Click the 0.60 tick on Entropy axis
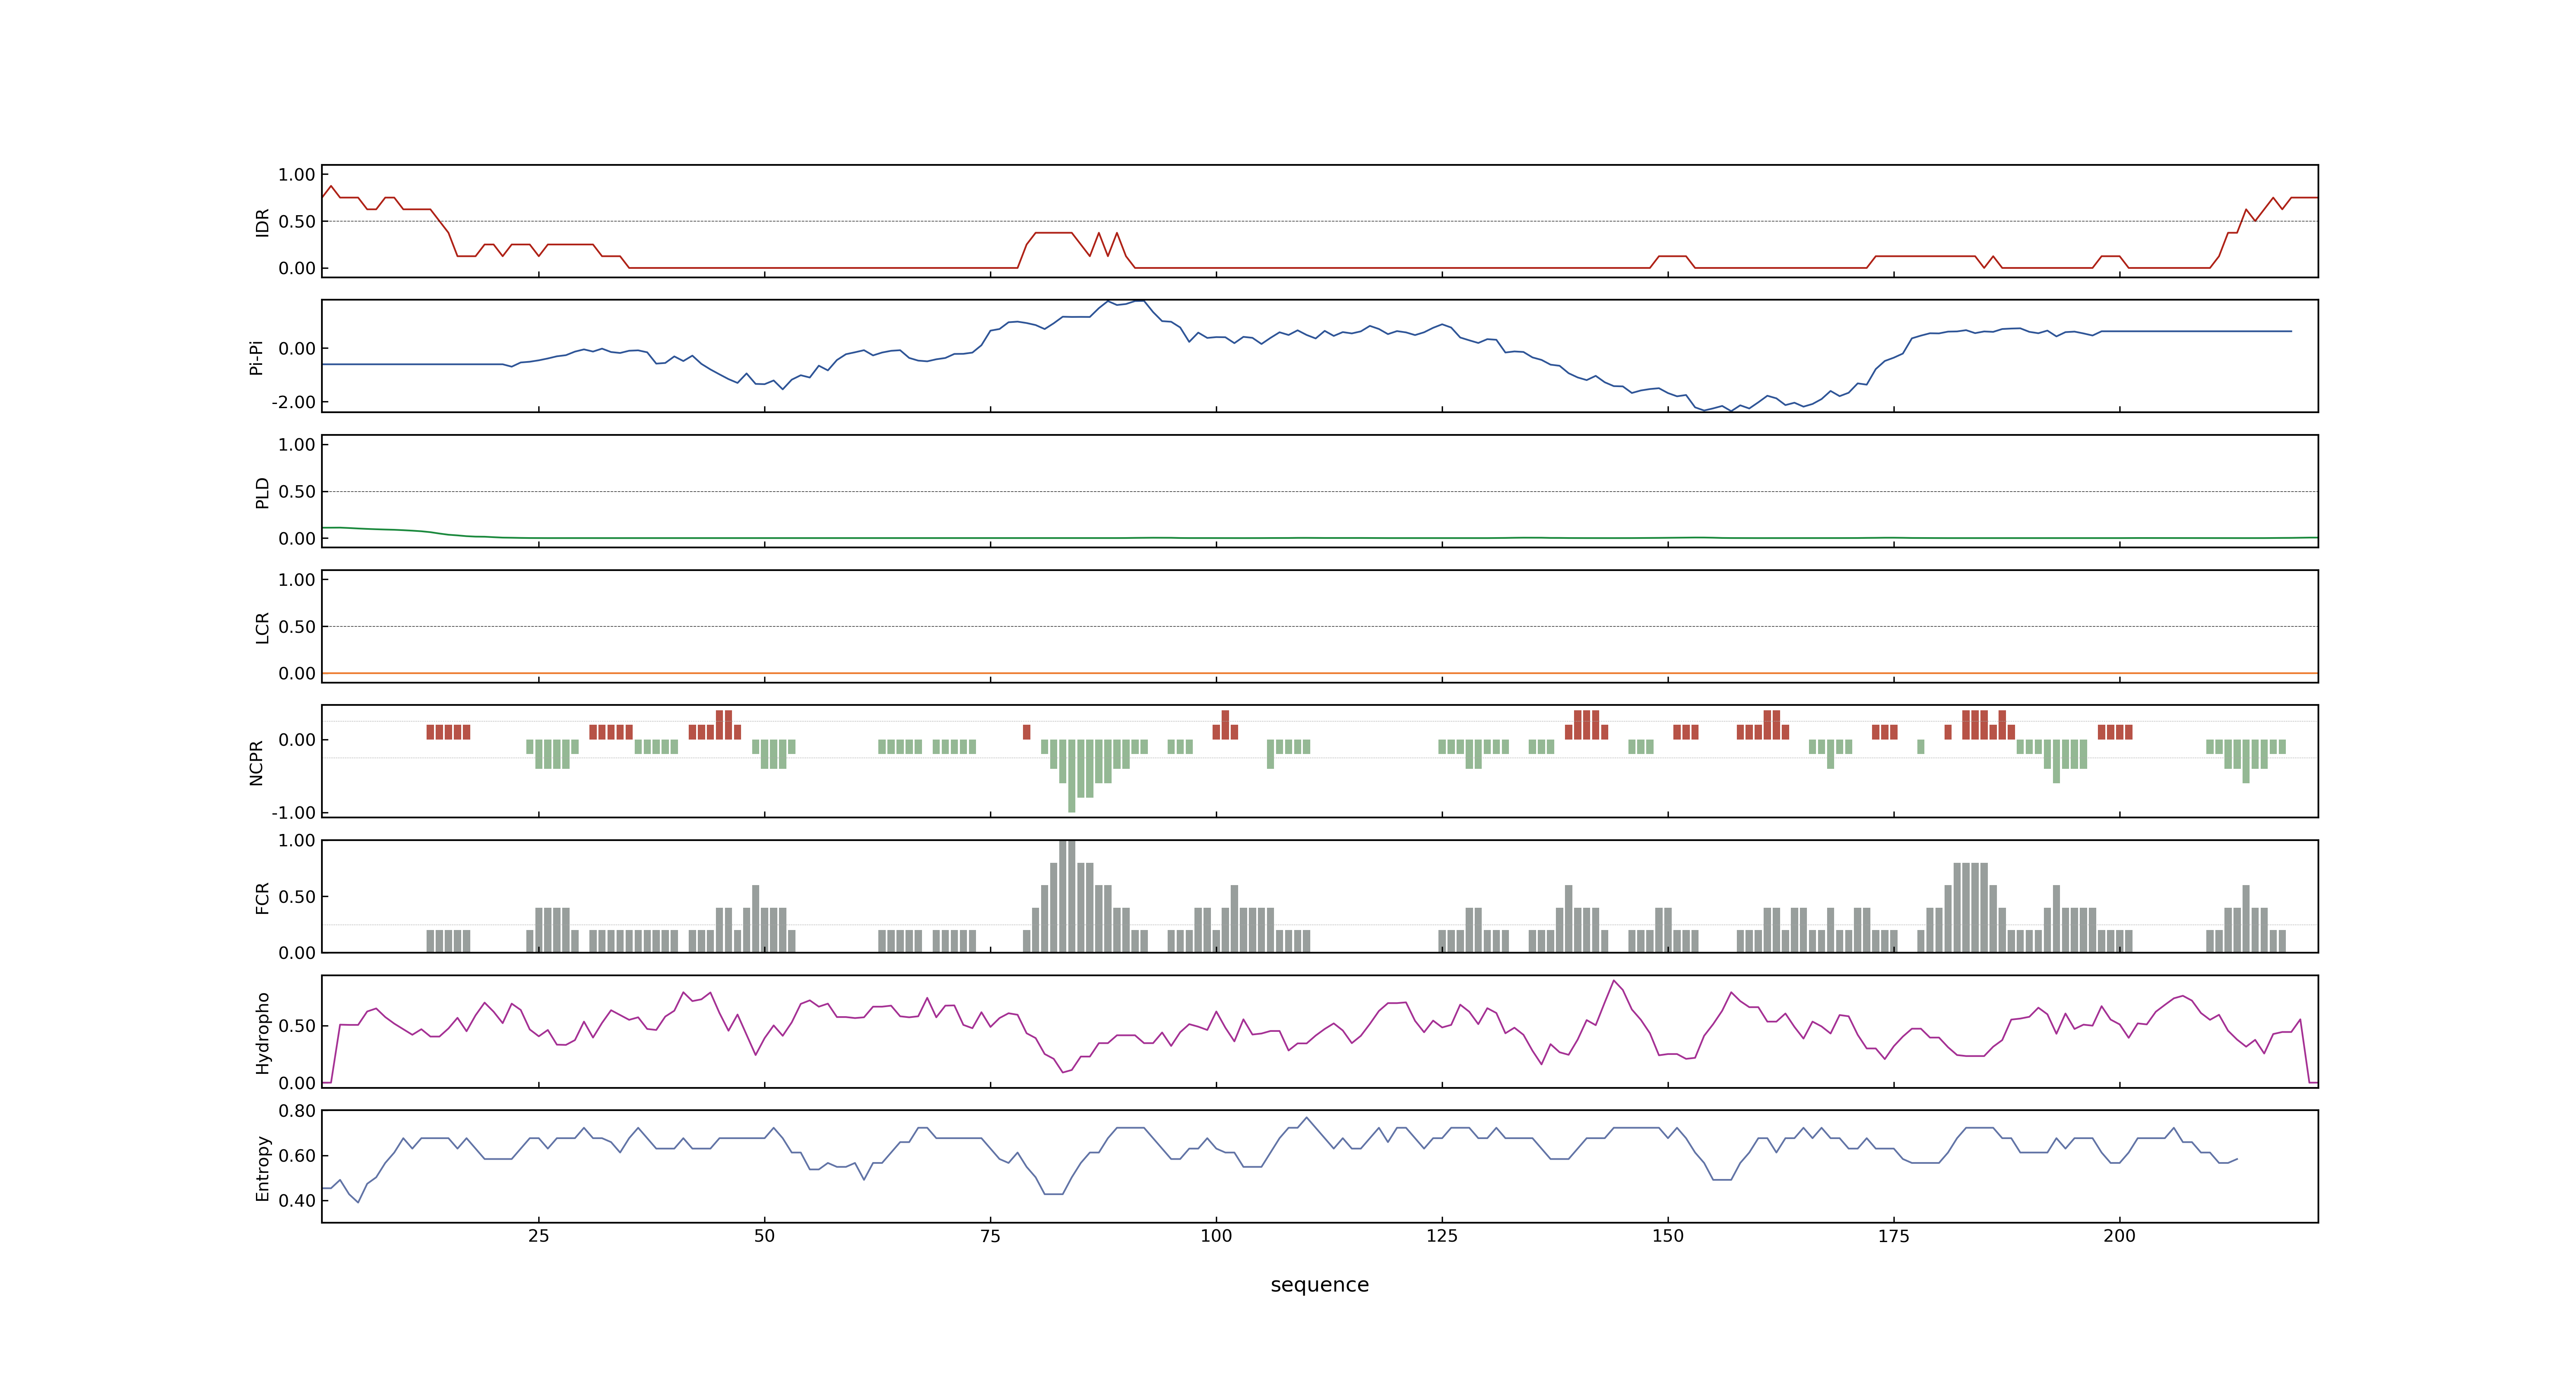Image resolution: width=2576 pixels, height=1374 pixels. coord(297,1155)
